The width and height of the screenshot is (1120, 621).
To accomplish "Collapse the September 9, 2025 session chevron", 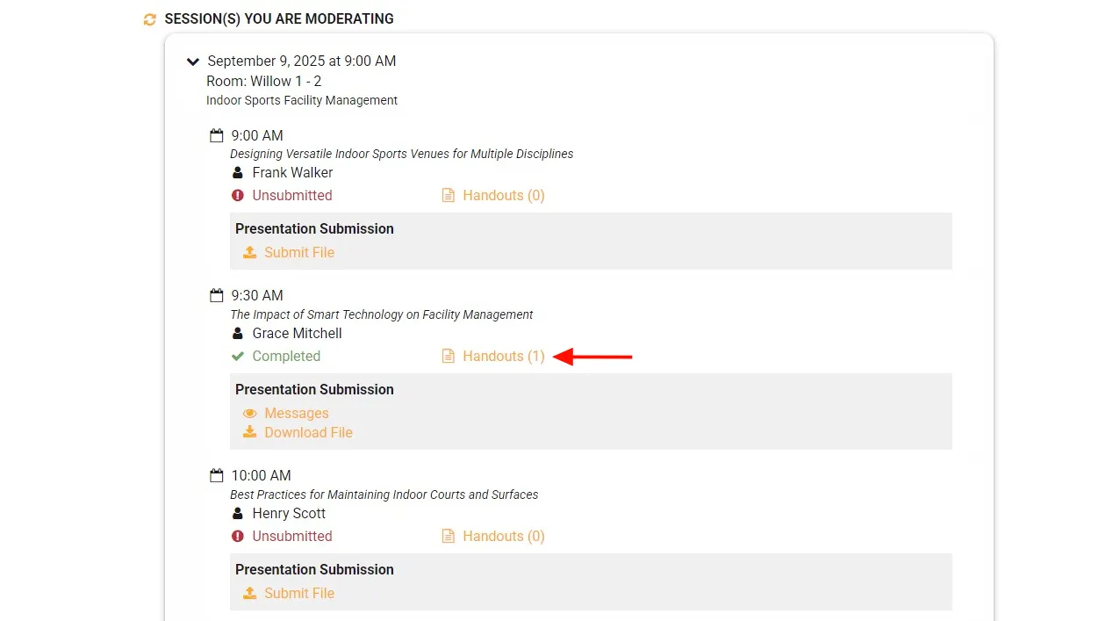I will (x=193, y=61).
